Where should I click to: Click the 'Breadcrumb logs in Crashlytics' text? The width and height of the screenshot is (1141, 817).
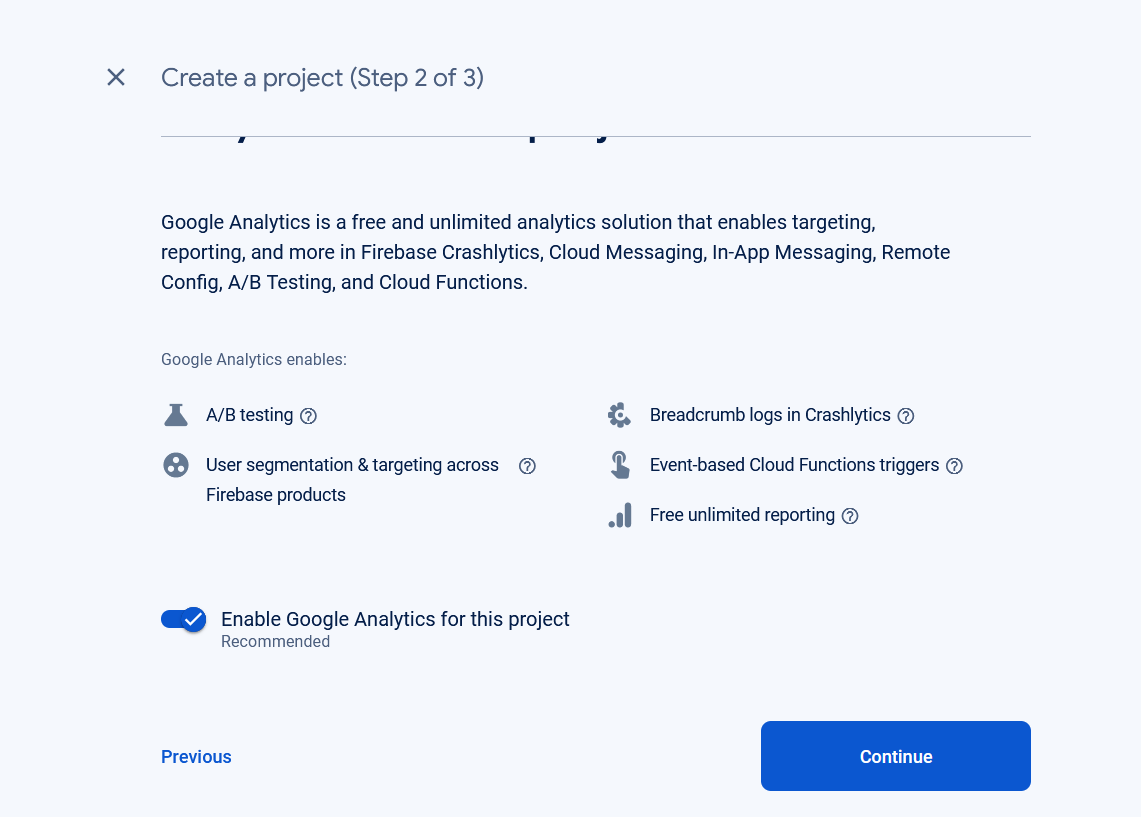pyautogui.click(x=770, y=415)
